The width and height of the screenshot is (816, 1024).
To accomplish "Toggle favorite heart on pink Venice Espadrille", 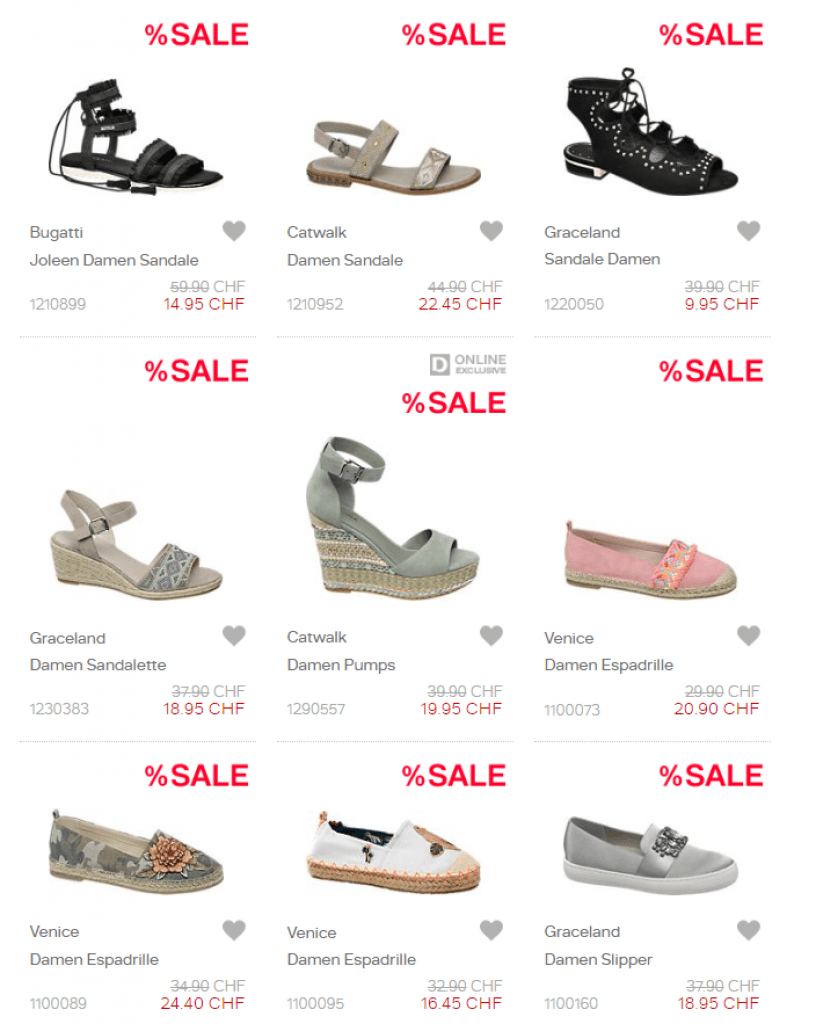I will tap(748, 635).
